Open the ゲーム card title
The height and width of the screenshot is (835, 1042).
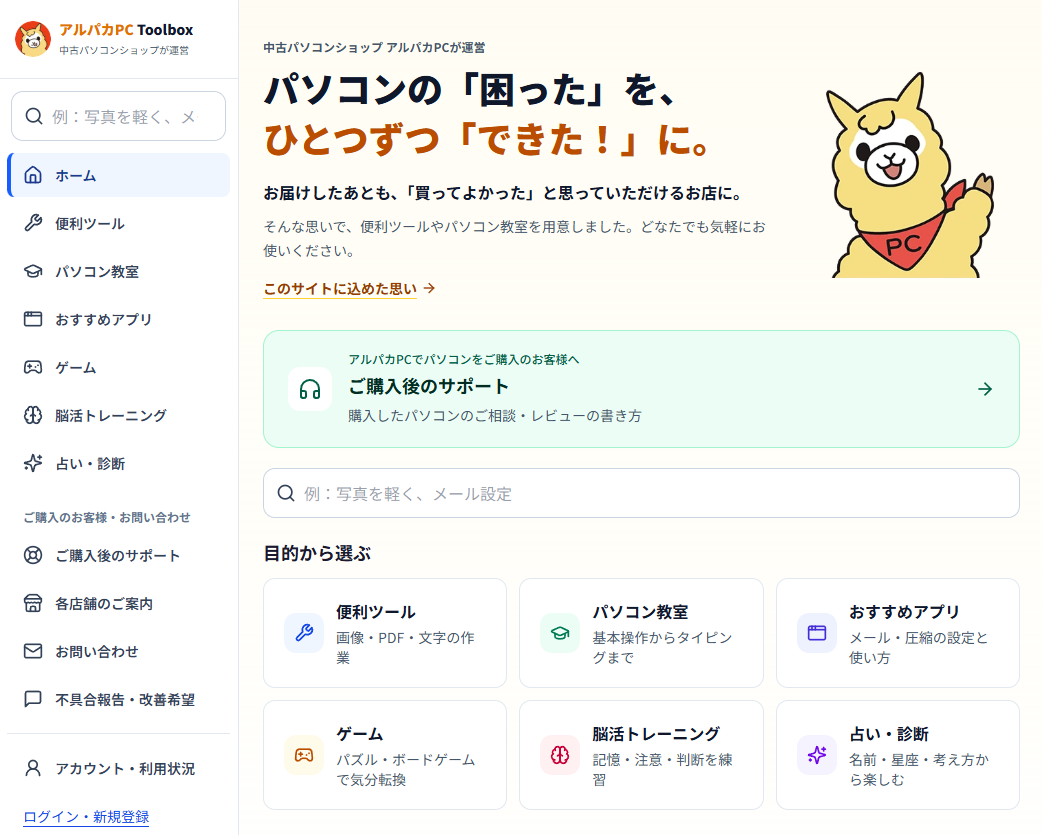coord(360,734)
